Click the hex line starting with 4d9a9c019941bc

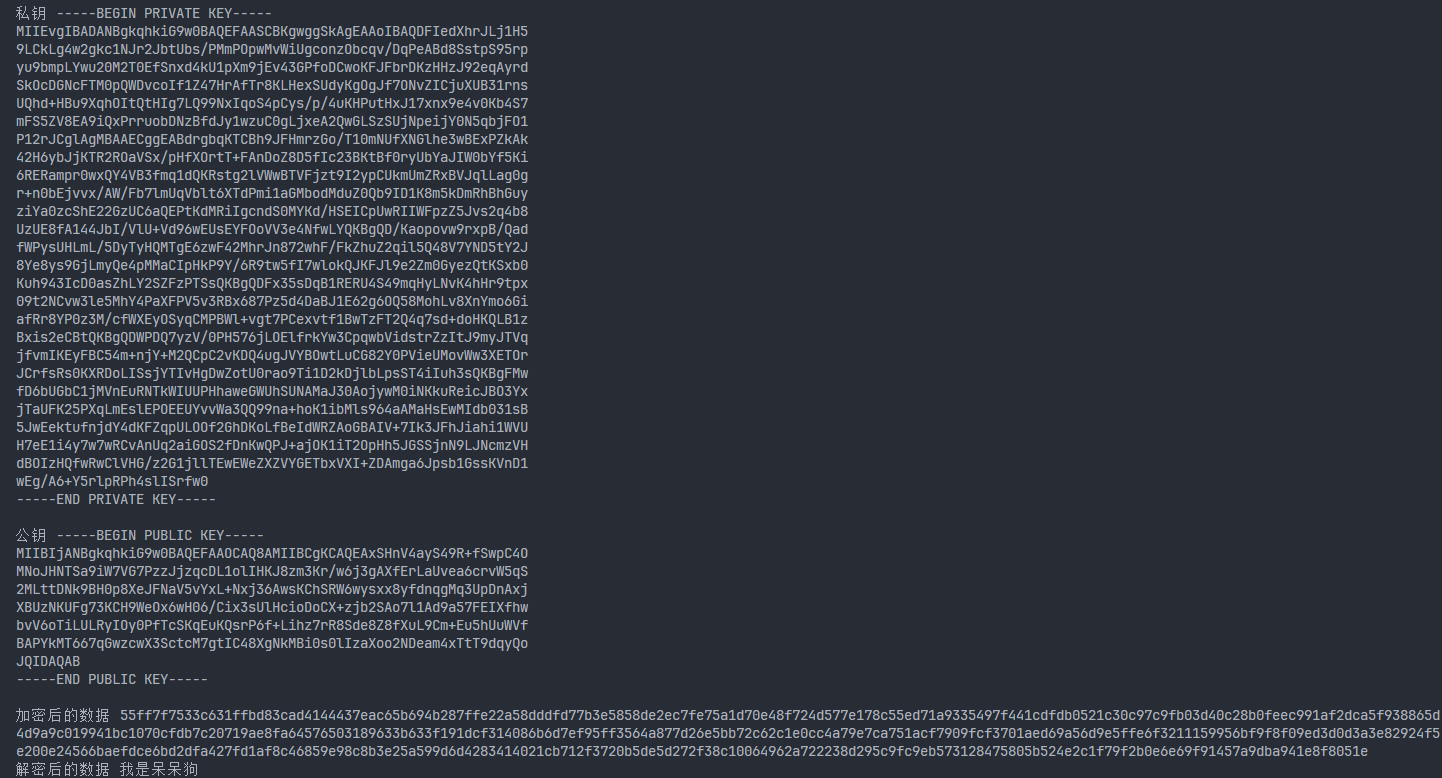(x=729, y=733)
